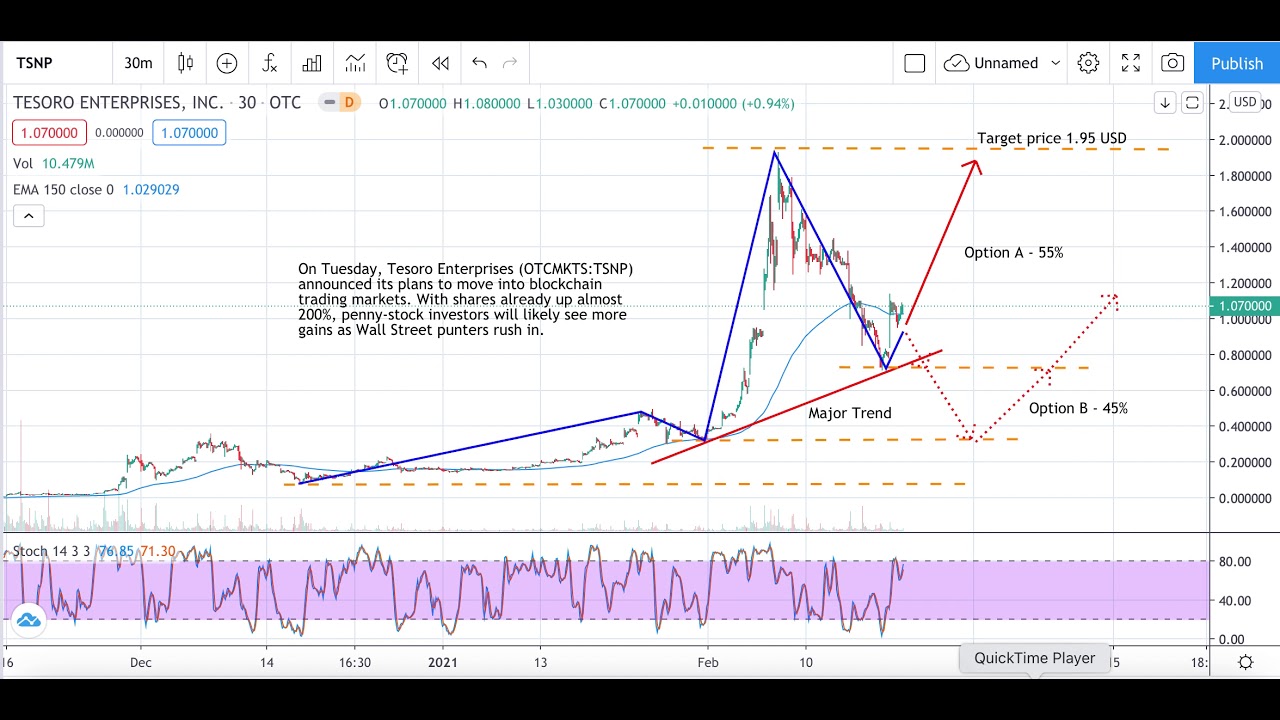1280x720 pixels.
Task: Create an alert with the alarm clock icon
Action: [397, 63]
